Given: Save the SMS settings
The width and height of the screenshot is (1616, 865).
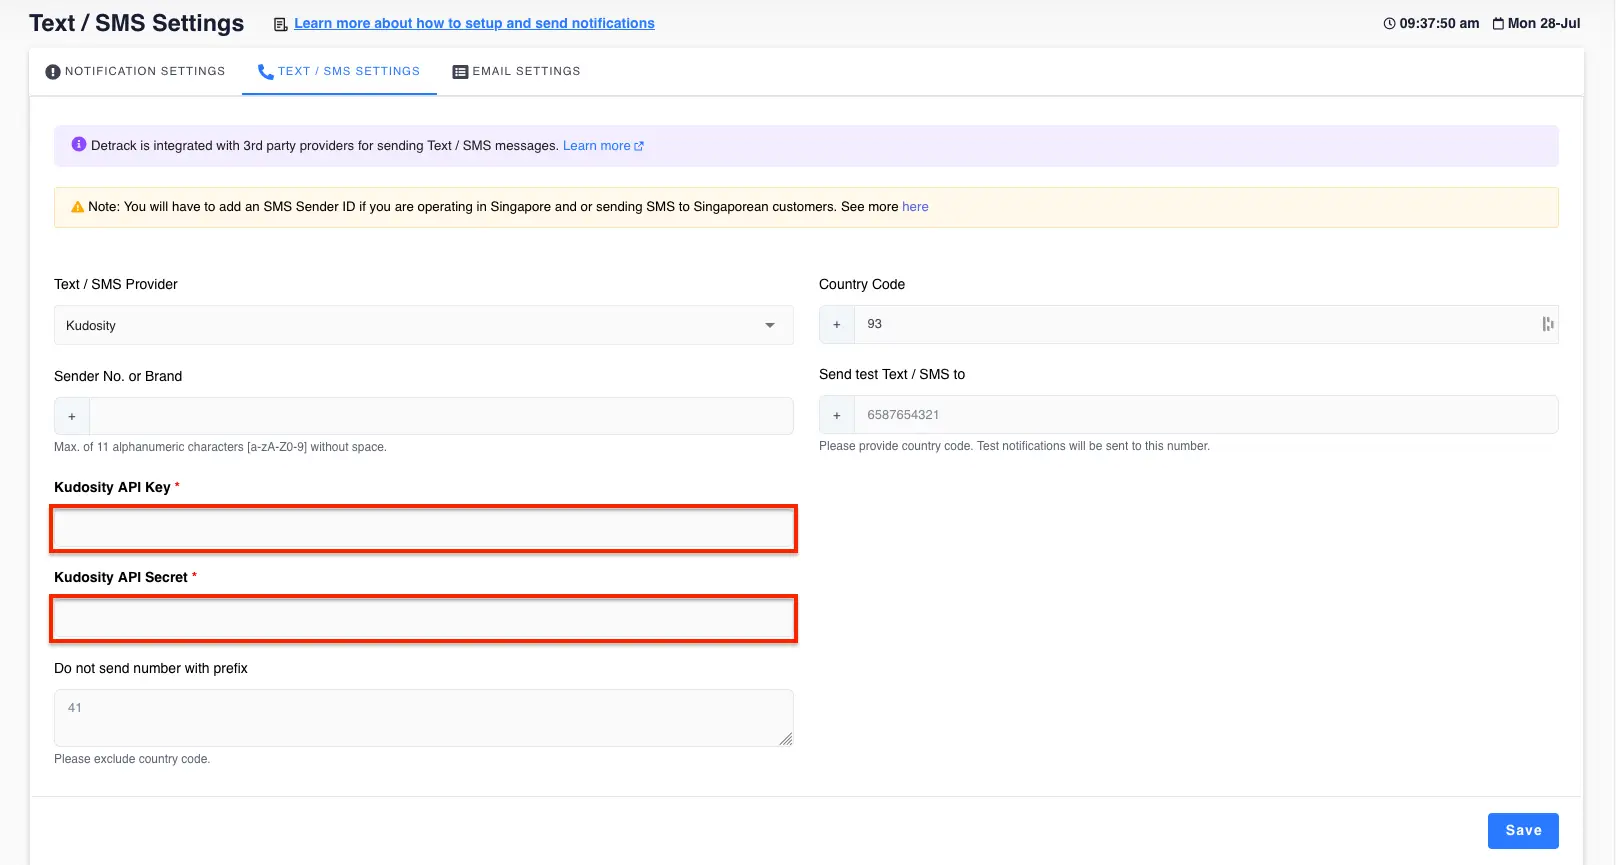Looking at the screenshot, I should pyautogui.click(x=1523, y=831).
